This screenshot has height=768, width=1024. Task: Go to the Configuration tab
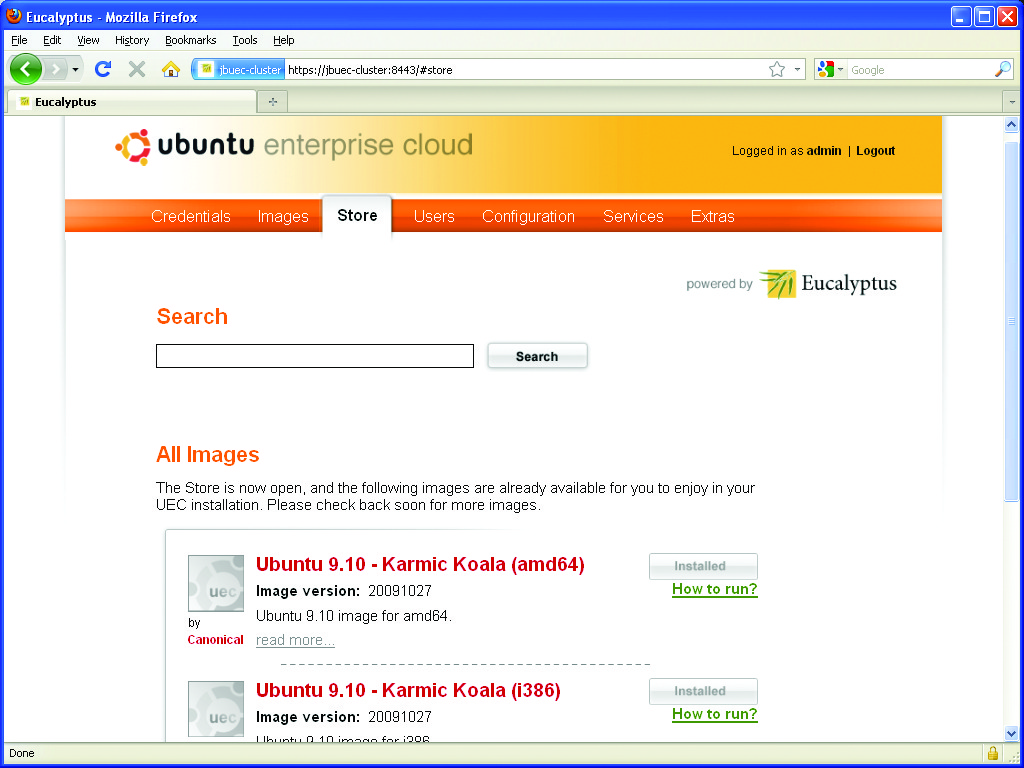528,216
